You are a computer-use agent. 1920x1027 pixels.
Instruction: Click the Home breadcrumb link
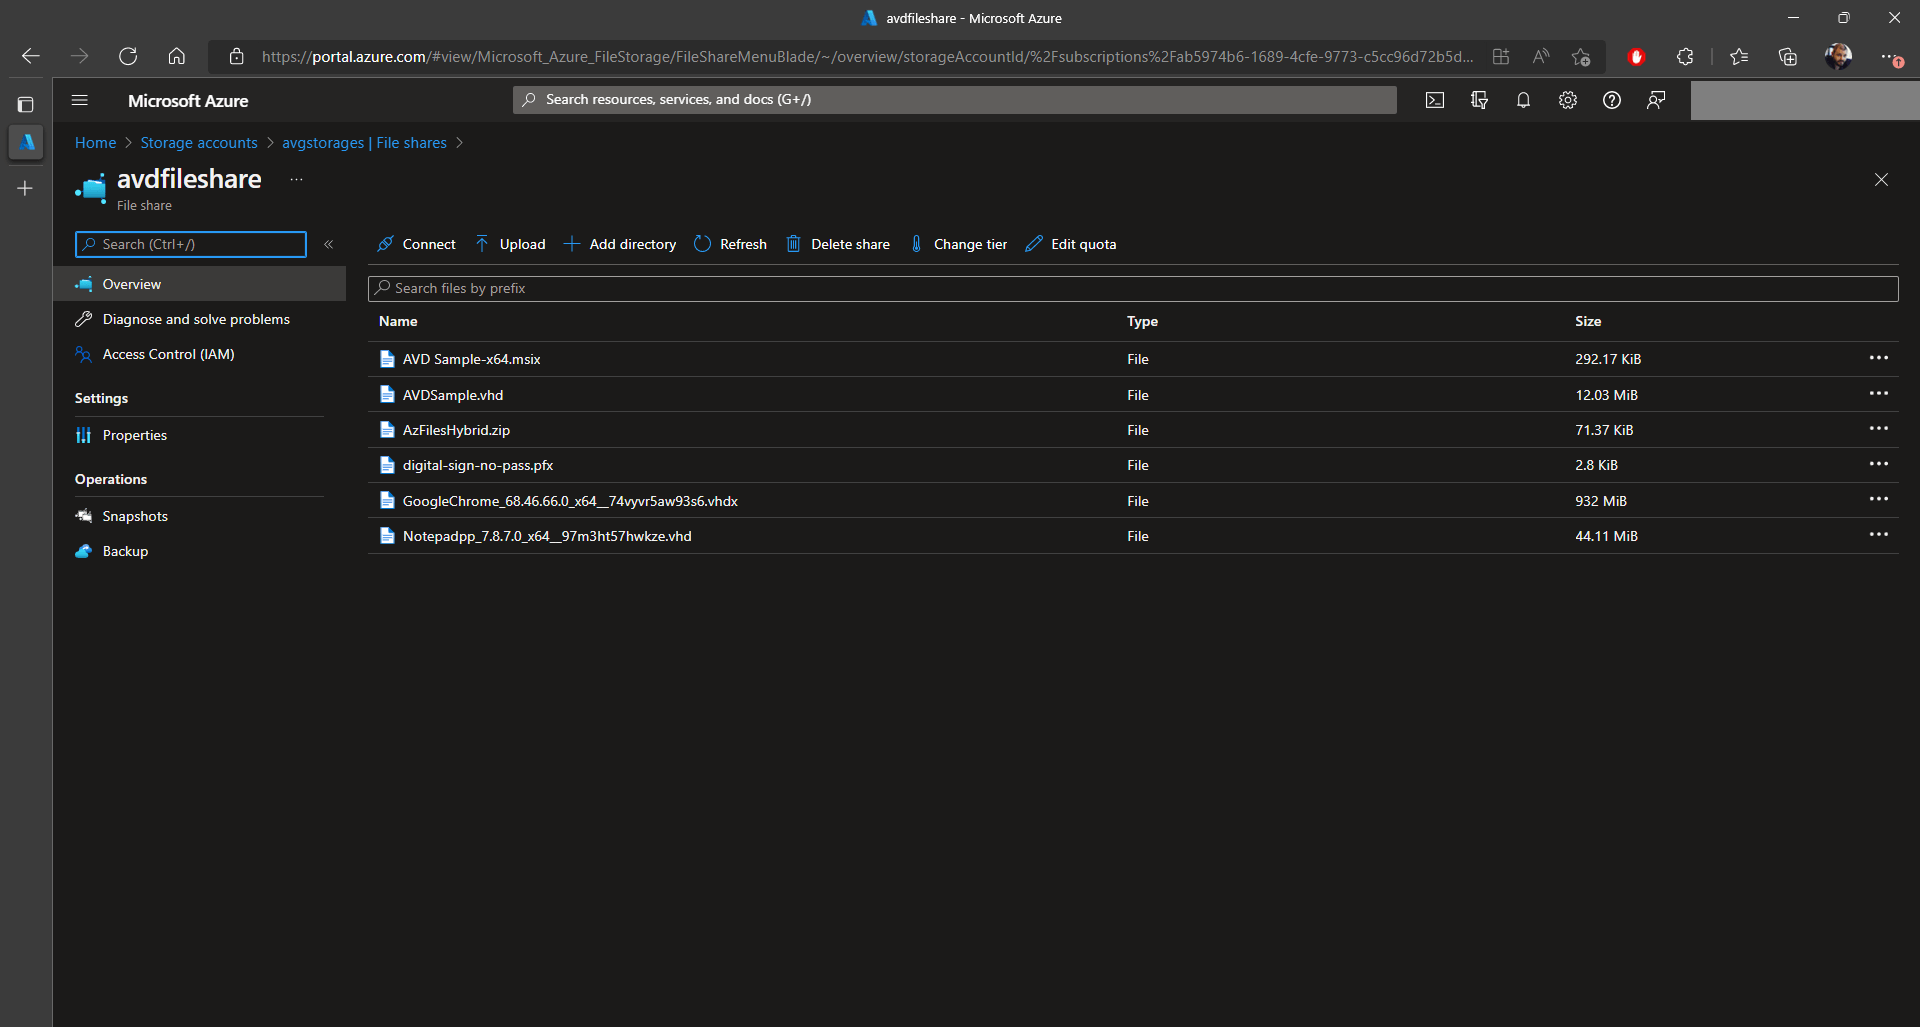pyautogui.click(x=95, y=143)
